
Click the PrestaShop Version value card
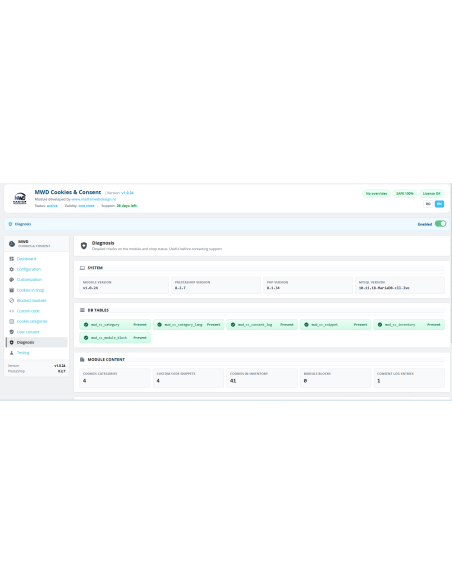coord(216,285)
